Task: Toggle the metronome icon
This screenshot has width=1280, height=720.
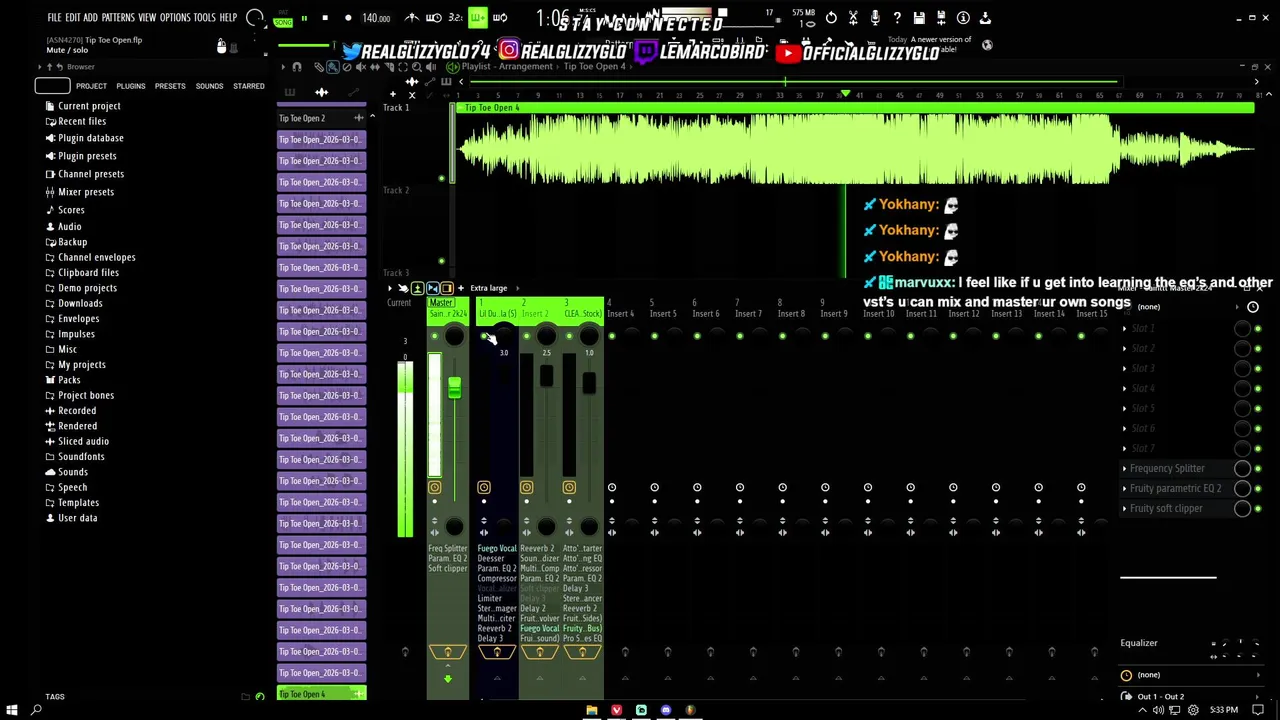Action: [412, 18]
